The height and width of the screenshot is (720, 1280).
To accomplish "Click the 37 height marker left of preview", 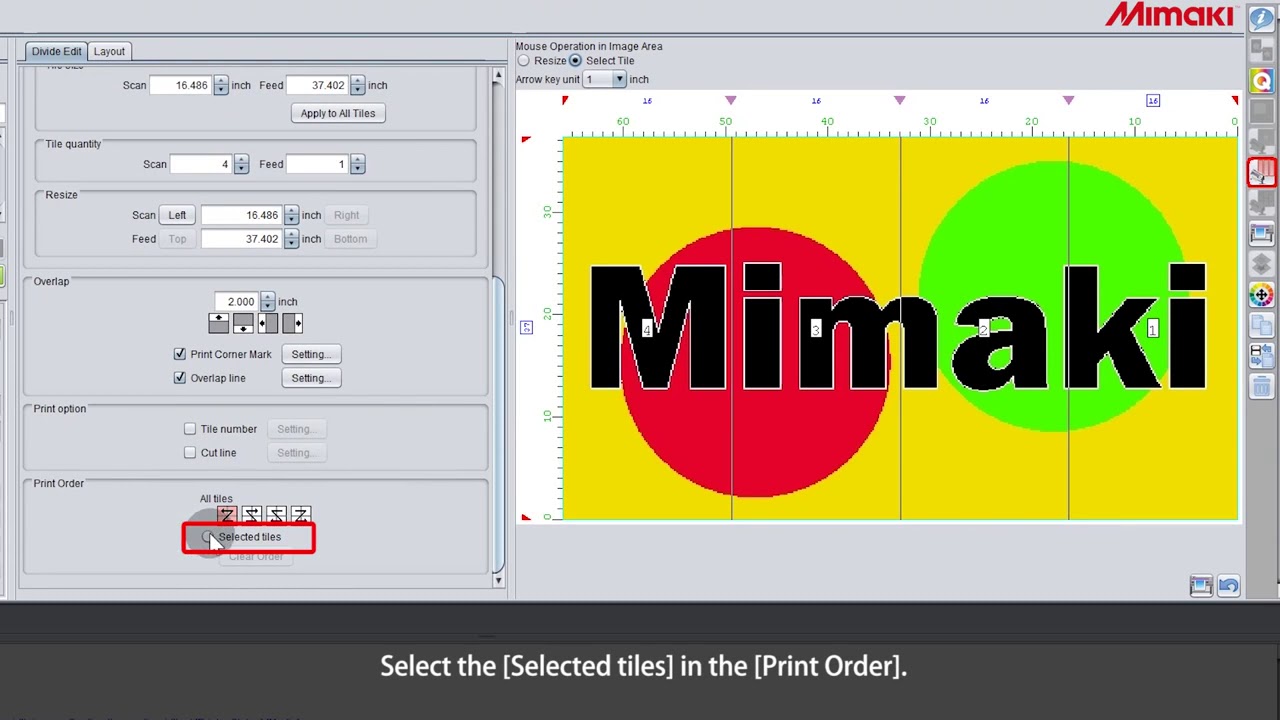I will [527, 327].
